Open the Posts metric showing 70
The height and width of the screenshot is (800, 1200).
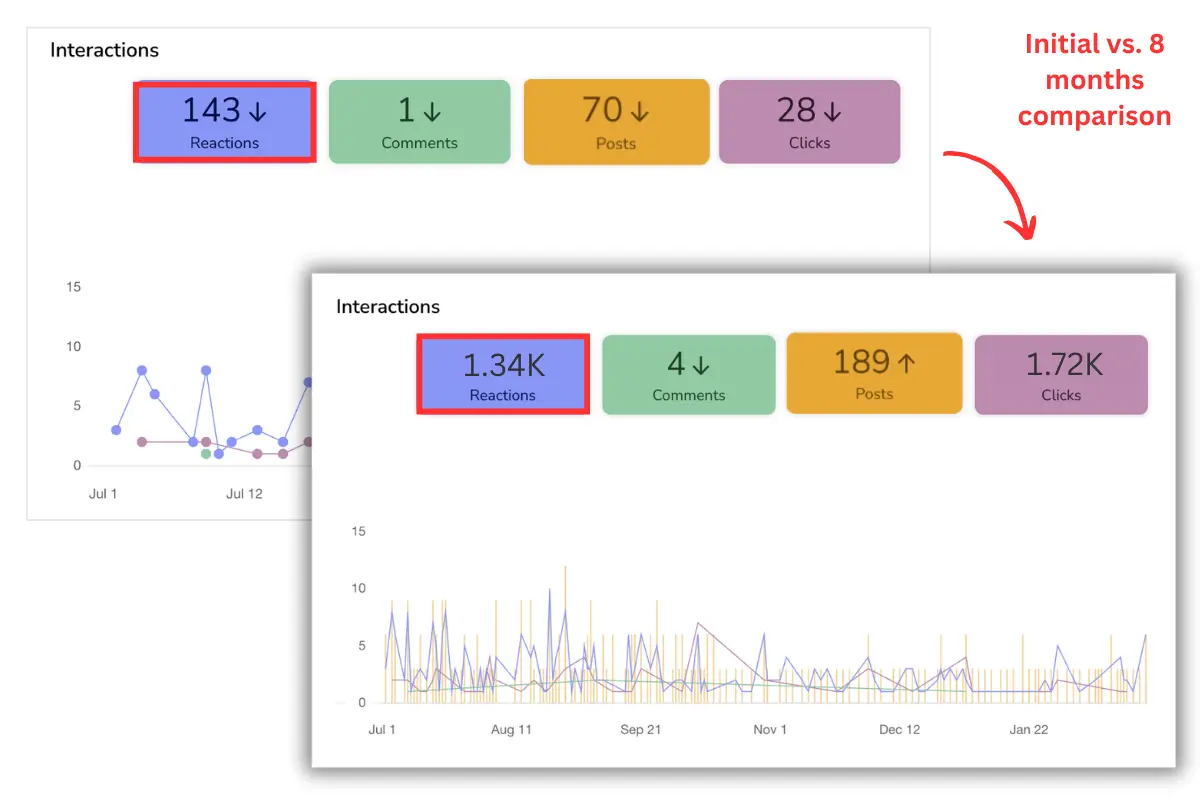tap(616, 120)
